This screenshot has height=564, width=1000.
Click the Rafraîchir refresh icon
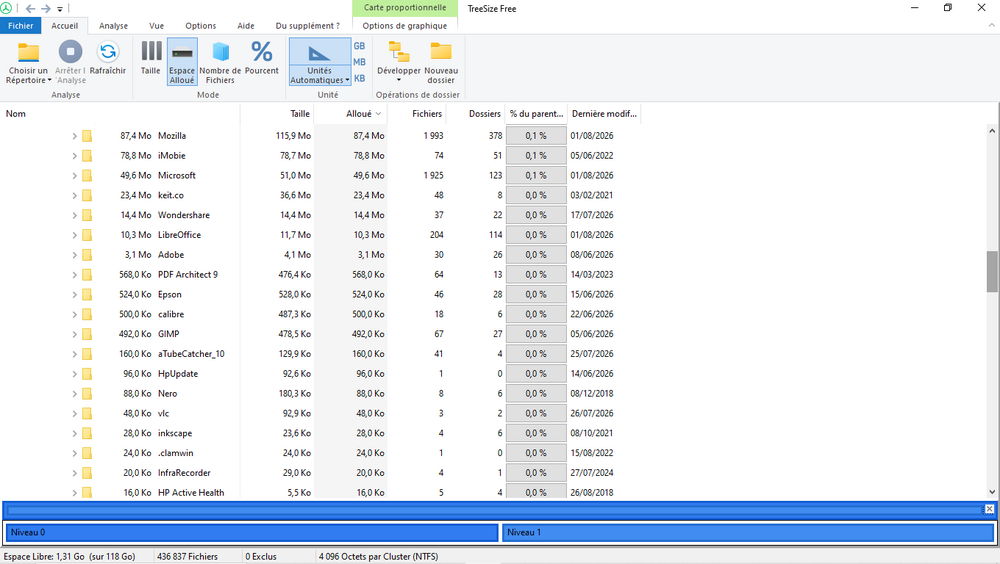pyautogui.click(x=108, y=52)
